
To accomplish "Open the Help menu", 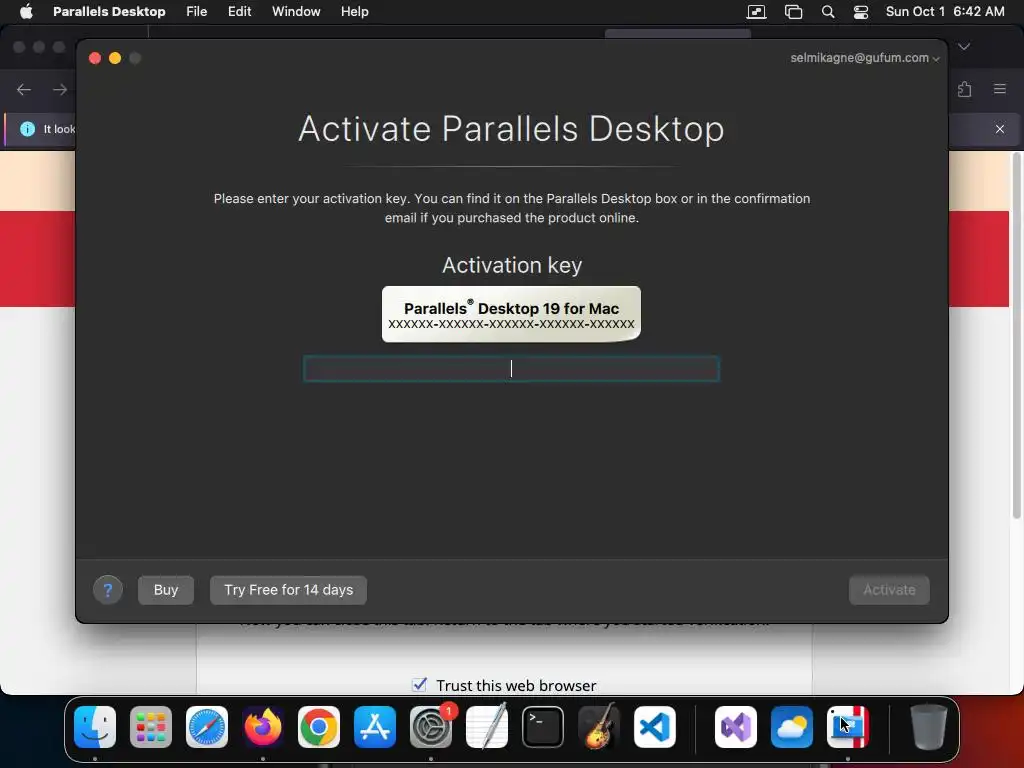I will 355,12.
